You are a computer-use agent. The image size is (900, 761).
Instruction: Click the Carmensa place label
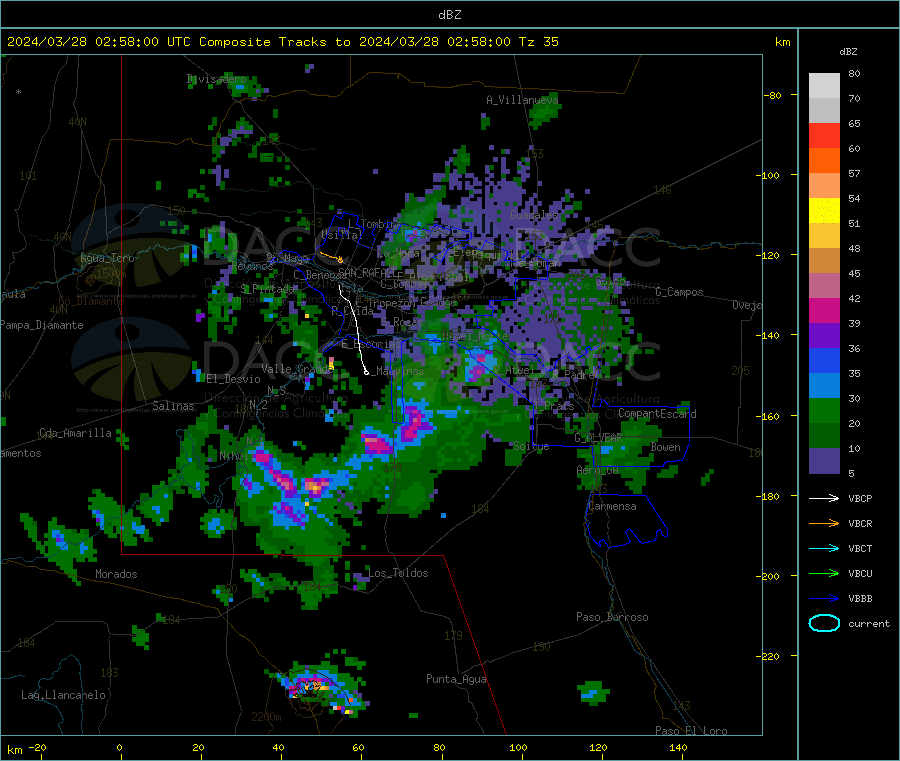[612, 506]
